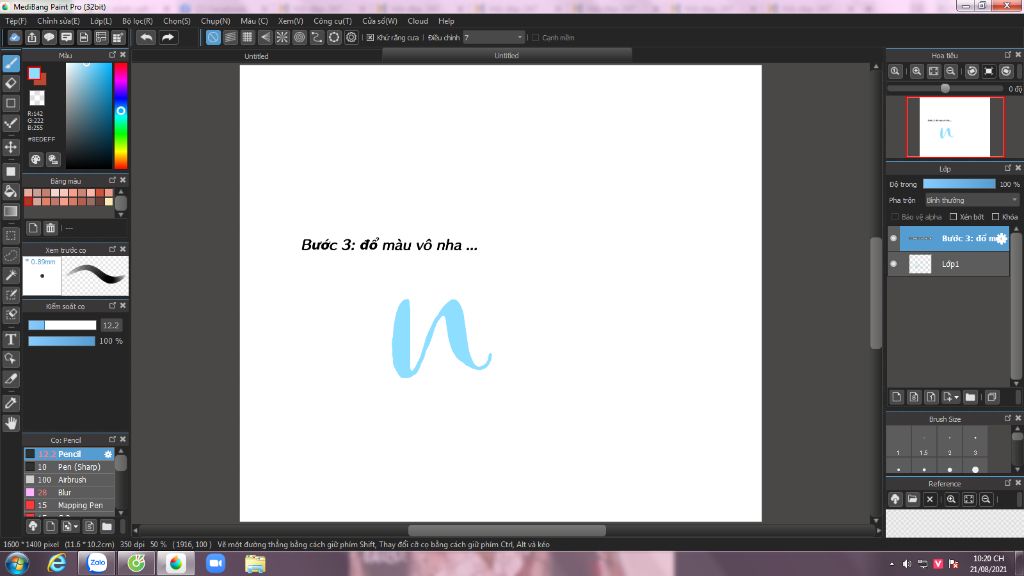Select the Bucket fill tool
Image resolution: width=1024 pixels, height=576 pixels.
tap(11, 191)
